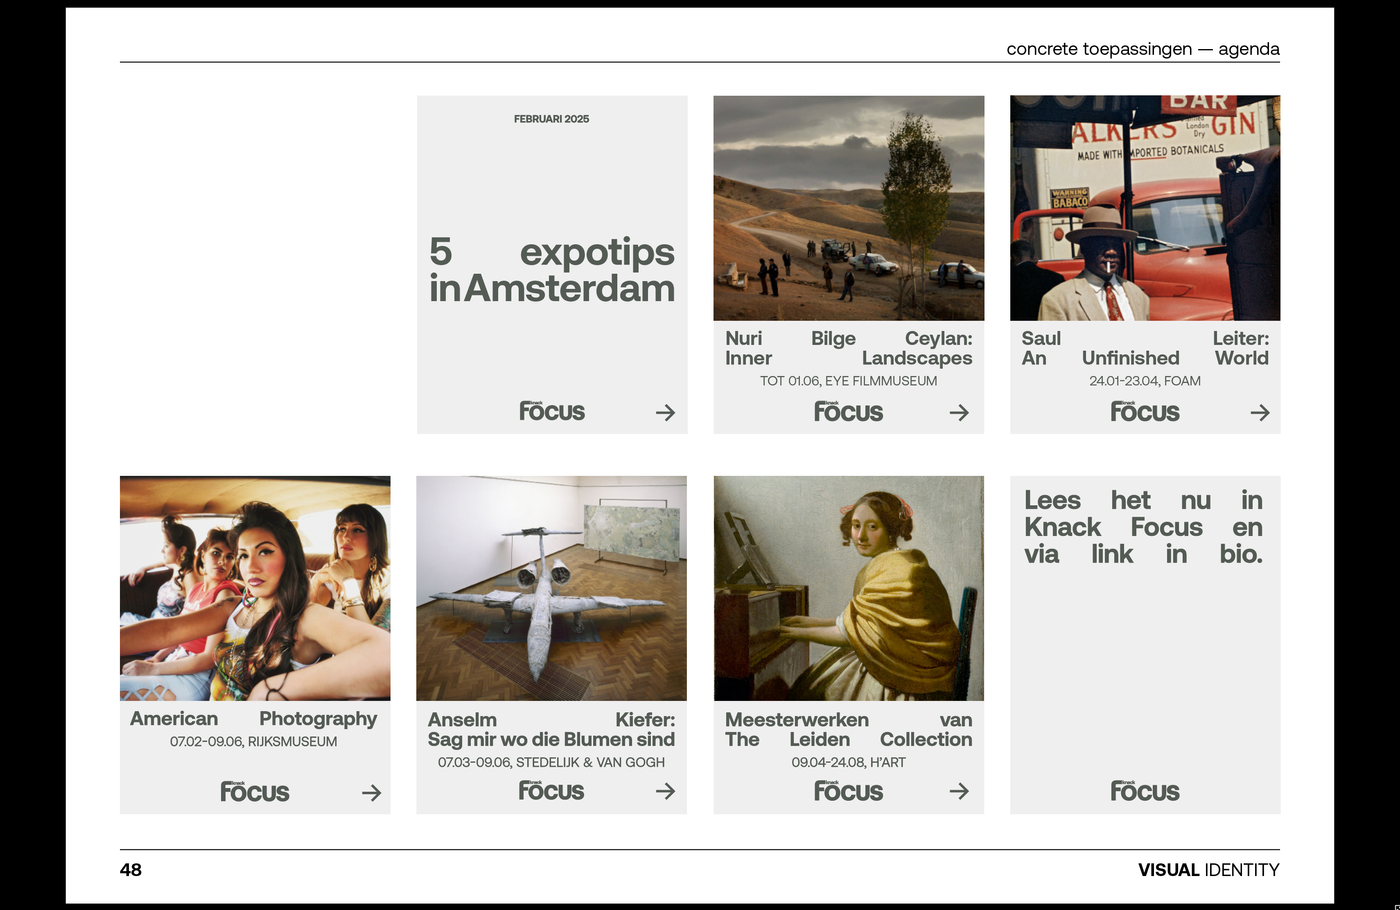The width and height of the screenshot is (1400, 910).
Task: Click the Focus logo on the American Photography card
Action: click(x=255, y=792)
